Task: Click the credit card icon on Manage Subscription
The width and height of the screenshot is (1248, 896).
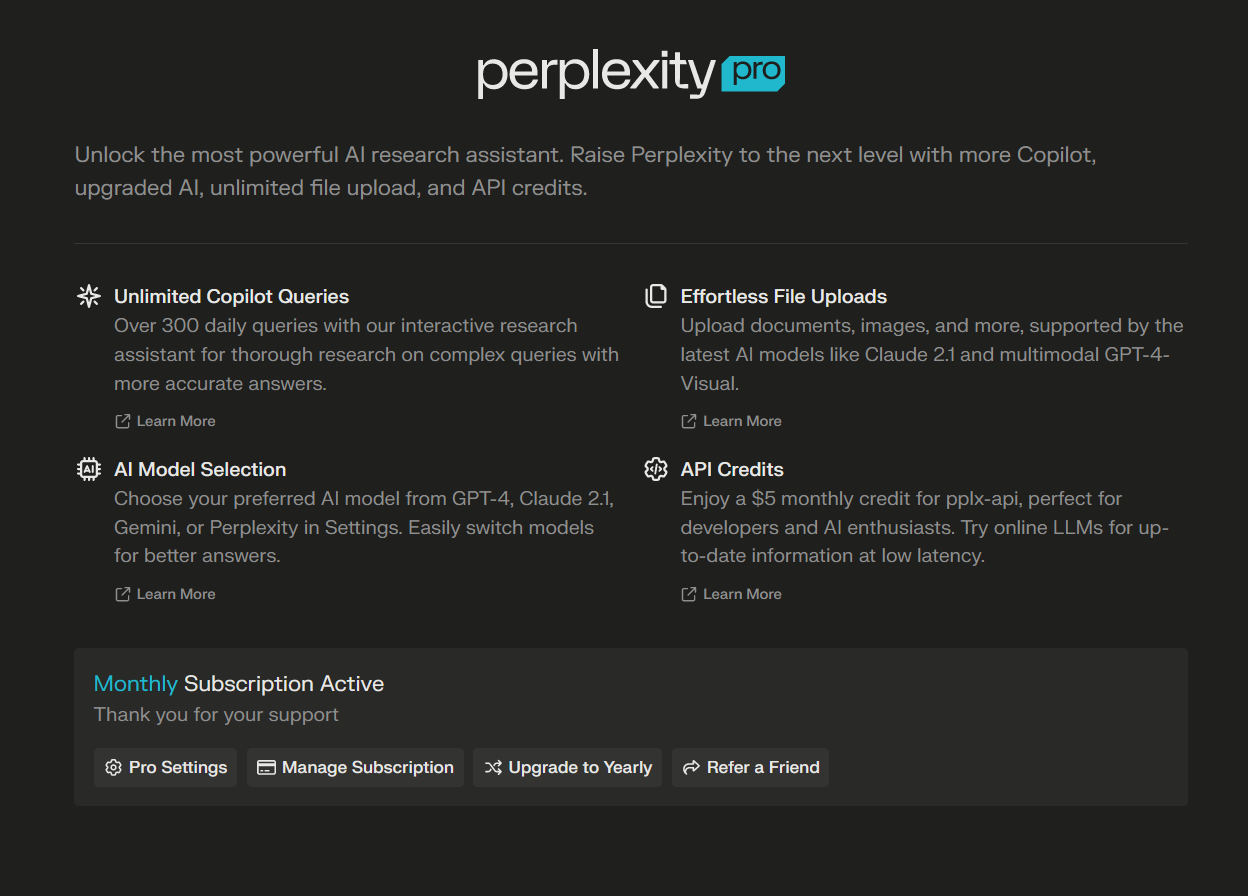Action: pyautogui.click(x=266, y=767)
